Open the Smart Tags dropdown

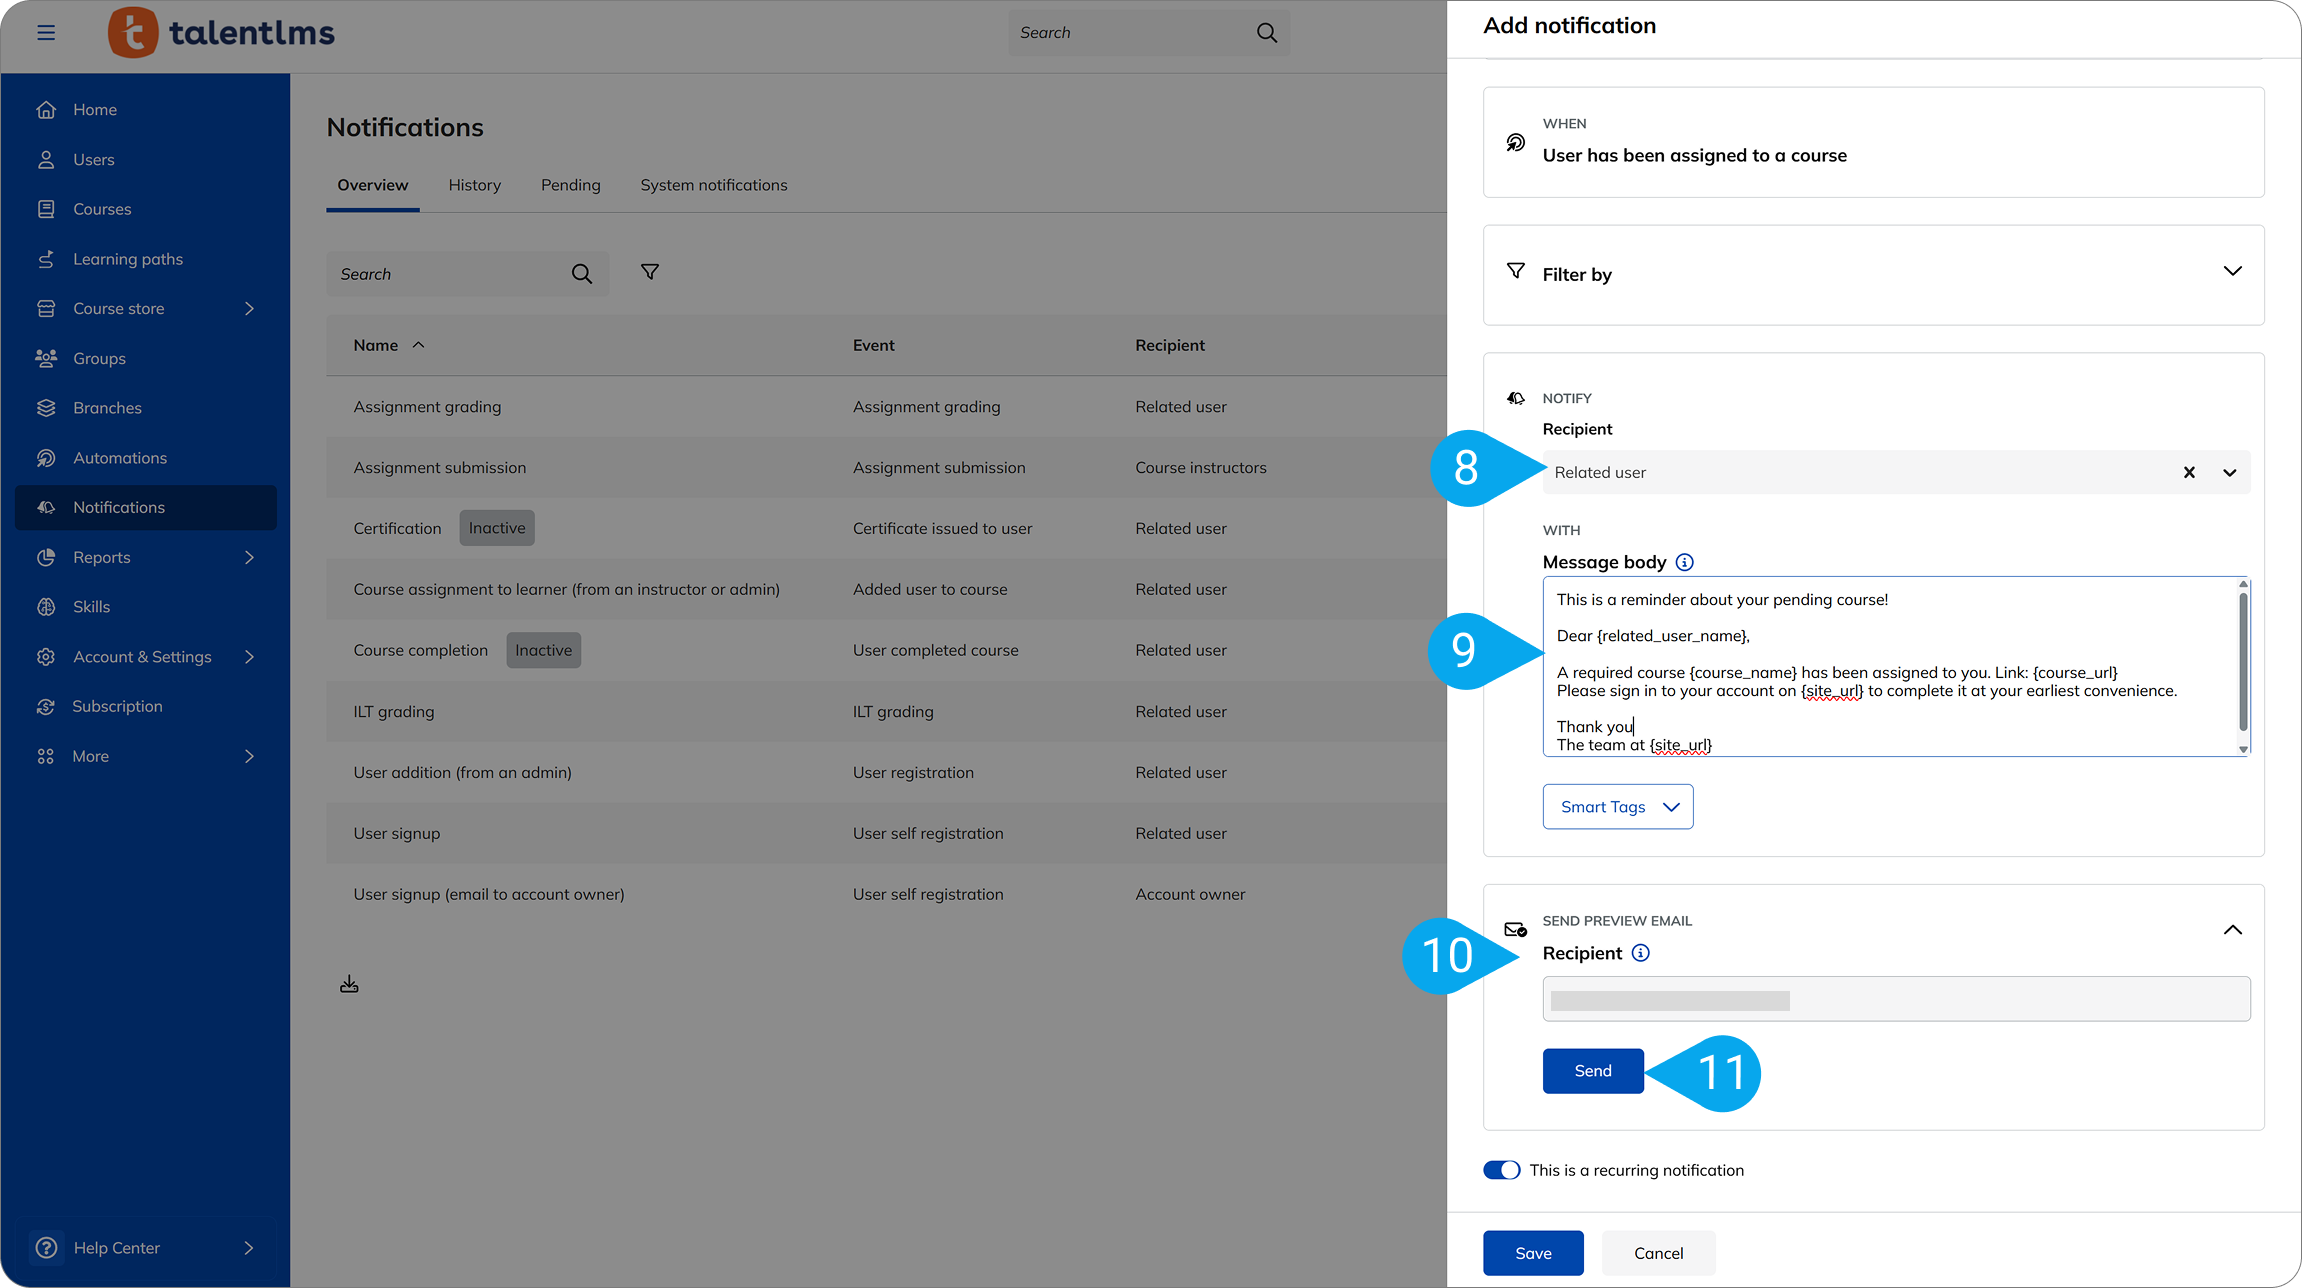(1617, 807)
